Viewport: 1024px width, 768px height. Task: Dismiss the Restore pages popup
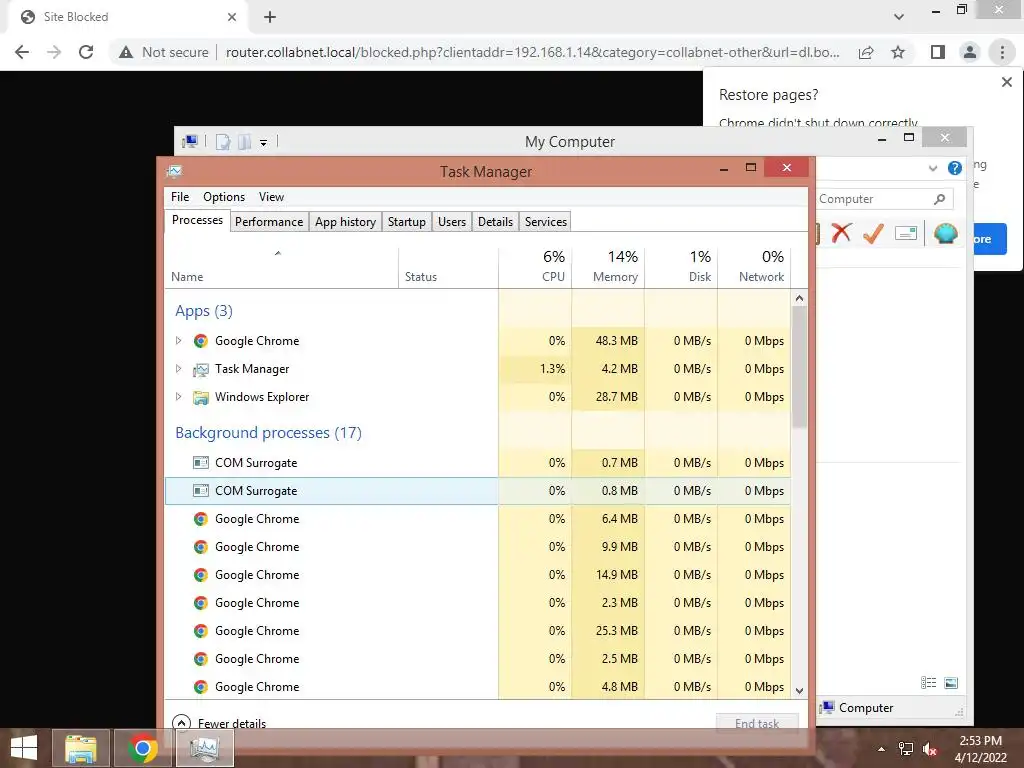[1006, 82]
